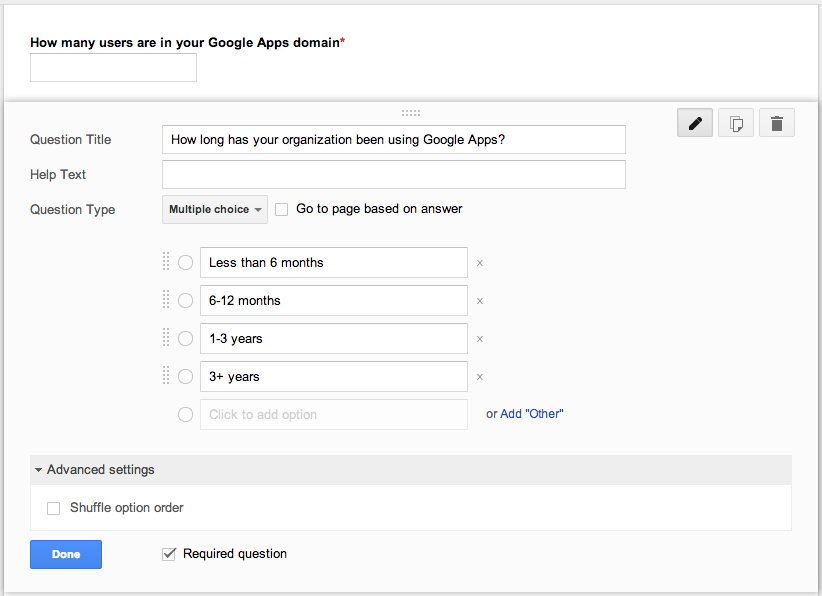Click the pencil edit question icon
822x596 pixels.
695,124
